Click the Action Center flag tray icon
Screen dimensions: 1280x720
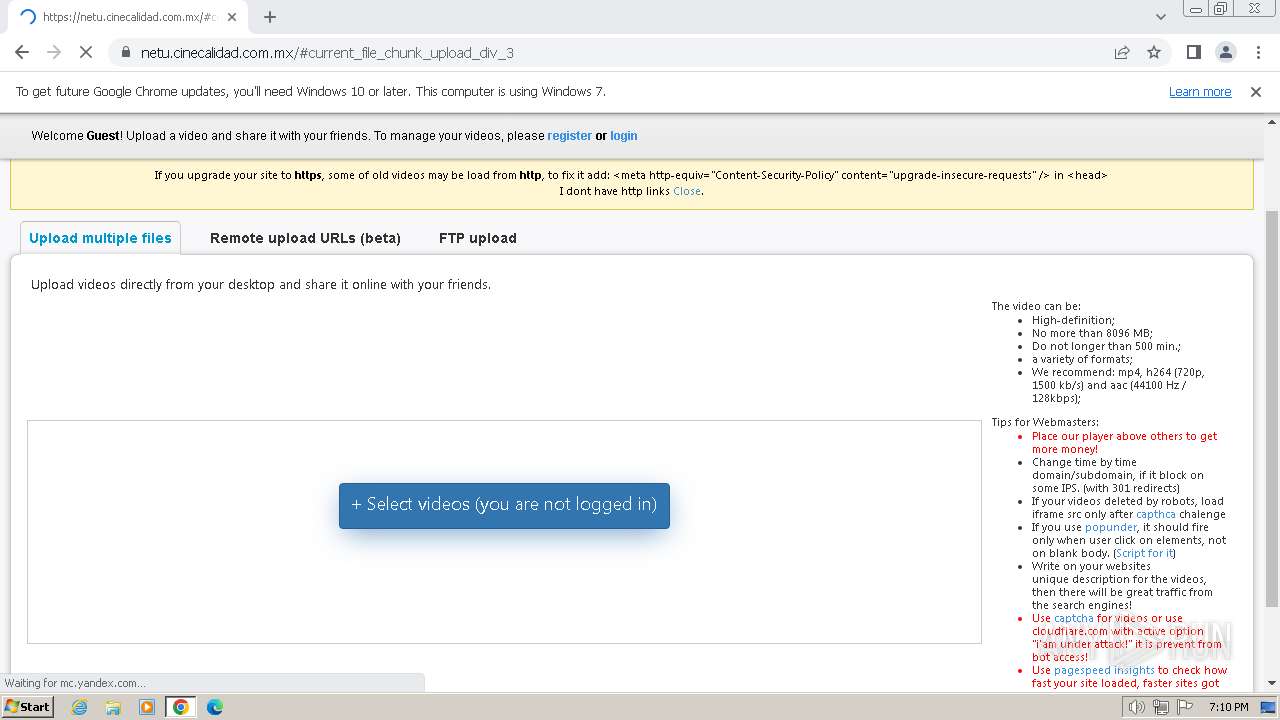coord(1185,707)
